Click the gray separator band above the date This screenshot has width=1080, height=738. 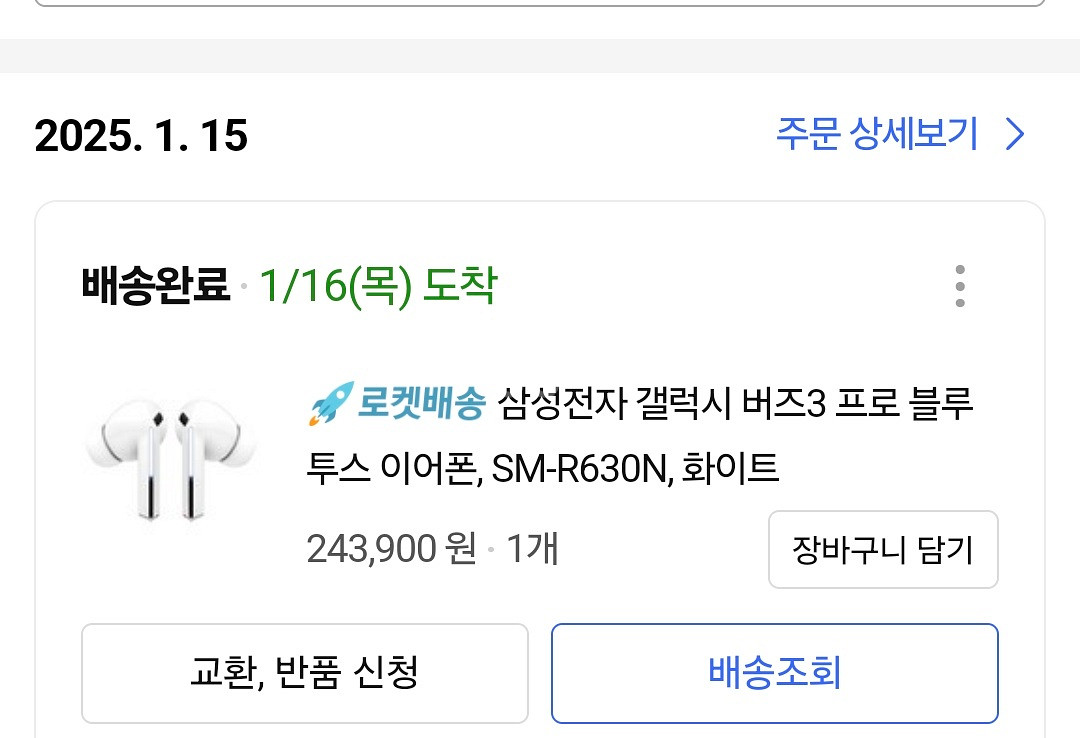(540, 56)
